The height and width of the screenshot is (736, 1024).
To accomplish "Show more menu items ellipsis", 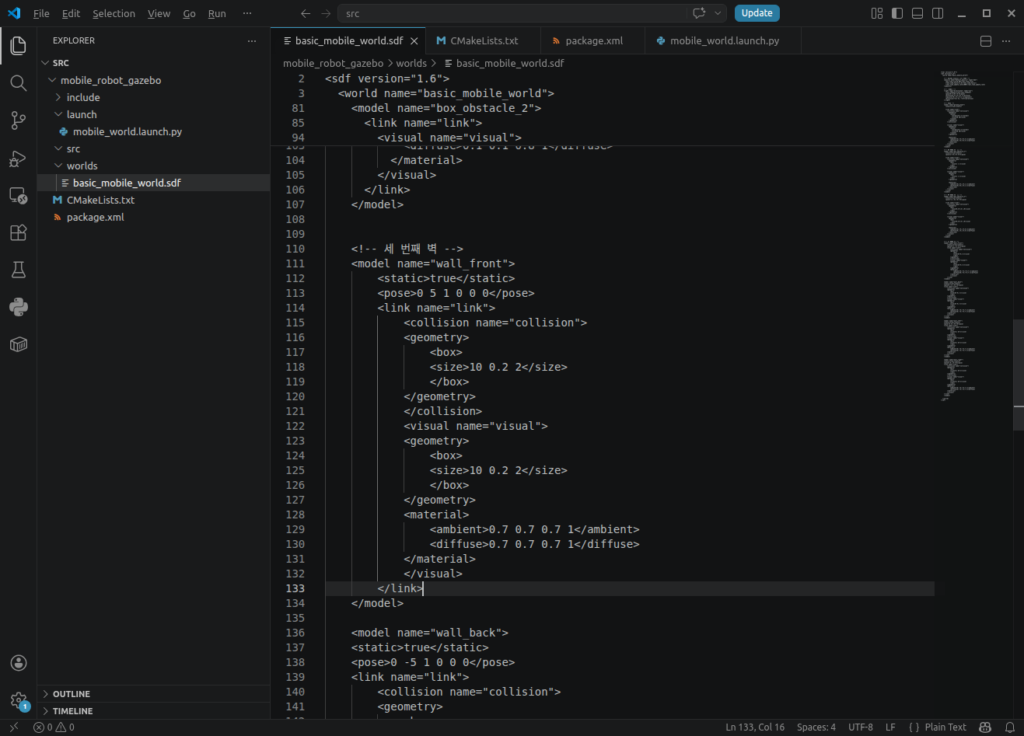I will tap(247, 13).
